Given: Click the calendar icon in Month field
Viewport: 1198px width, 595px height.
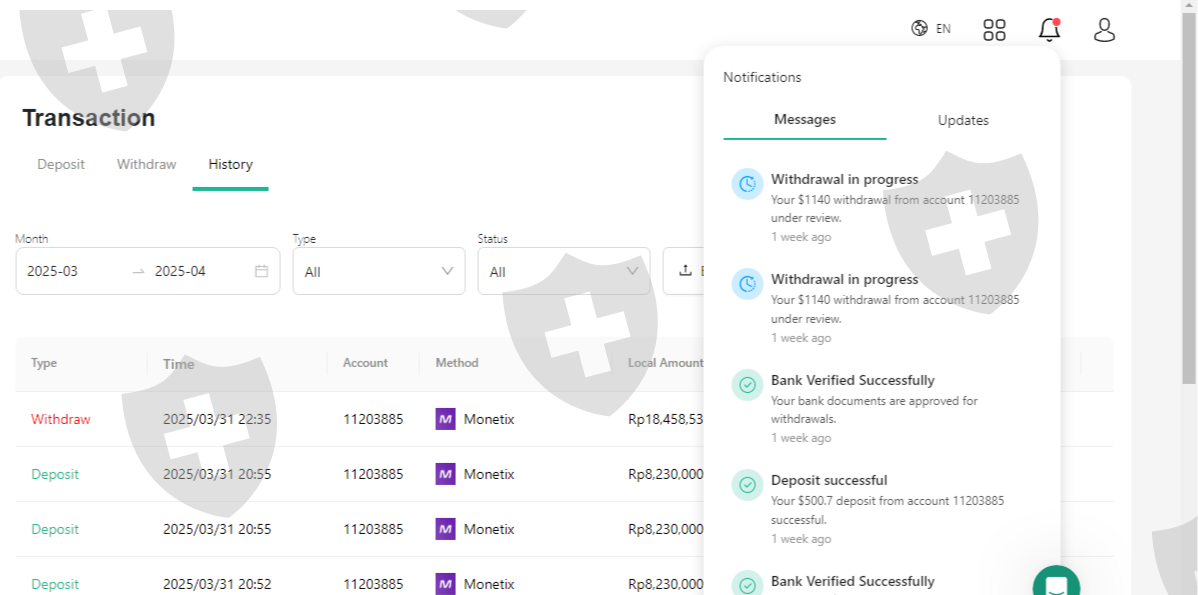Looking at the screenshot, I should (x=261, y=271).
